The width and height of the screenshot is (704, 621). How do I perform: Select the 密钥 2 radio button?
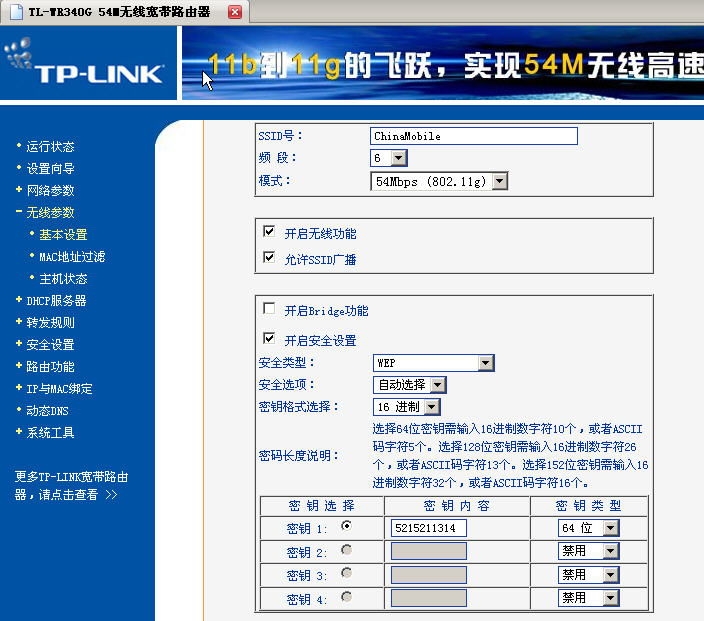346,550
